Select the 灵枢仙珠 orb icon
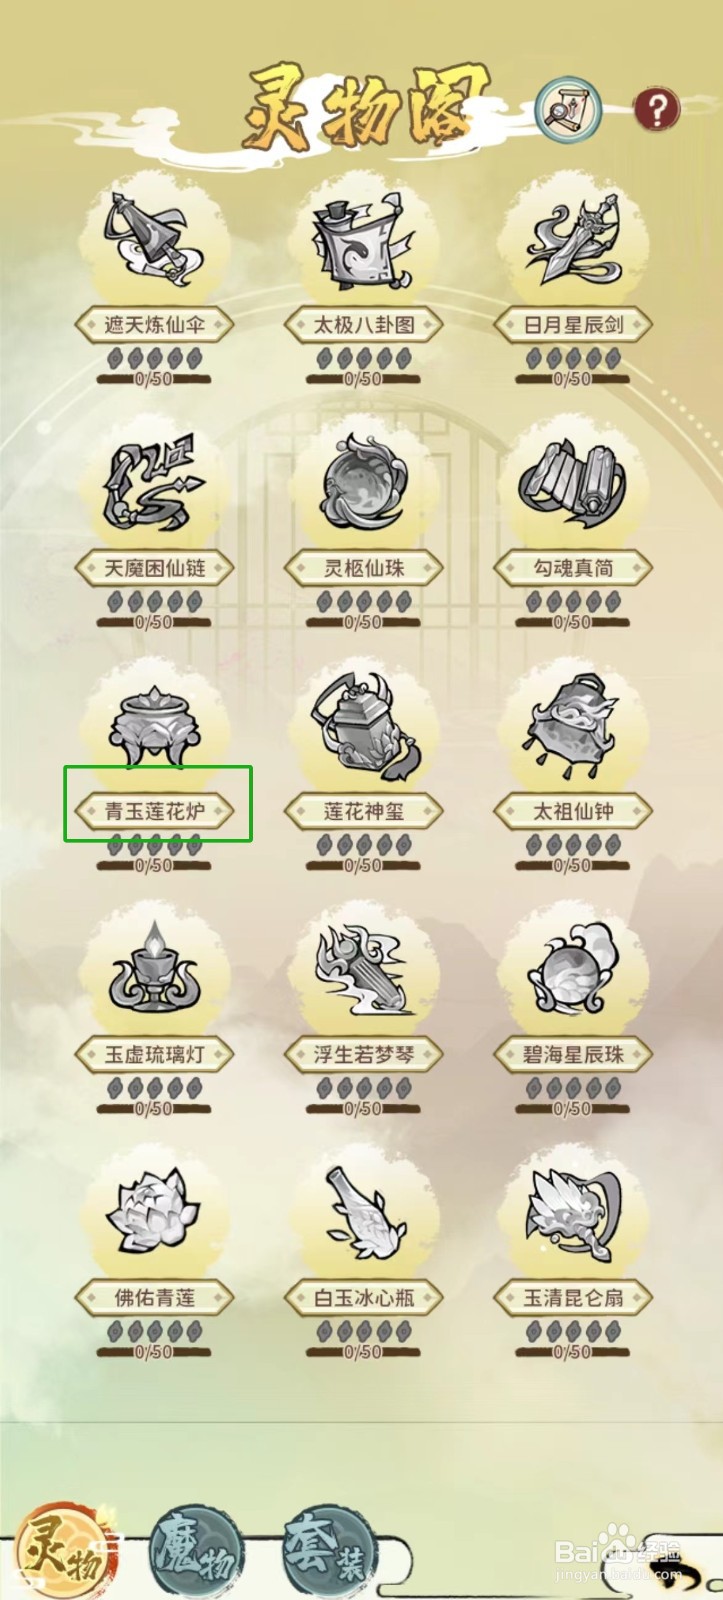723x1600 pixels. [364, 482]
